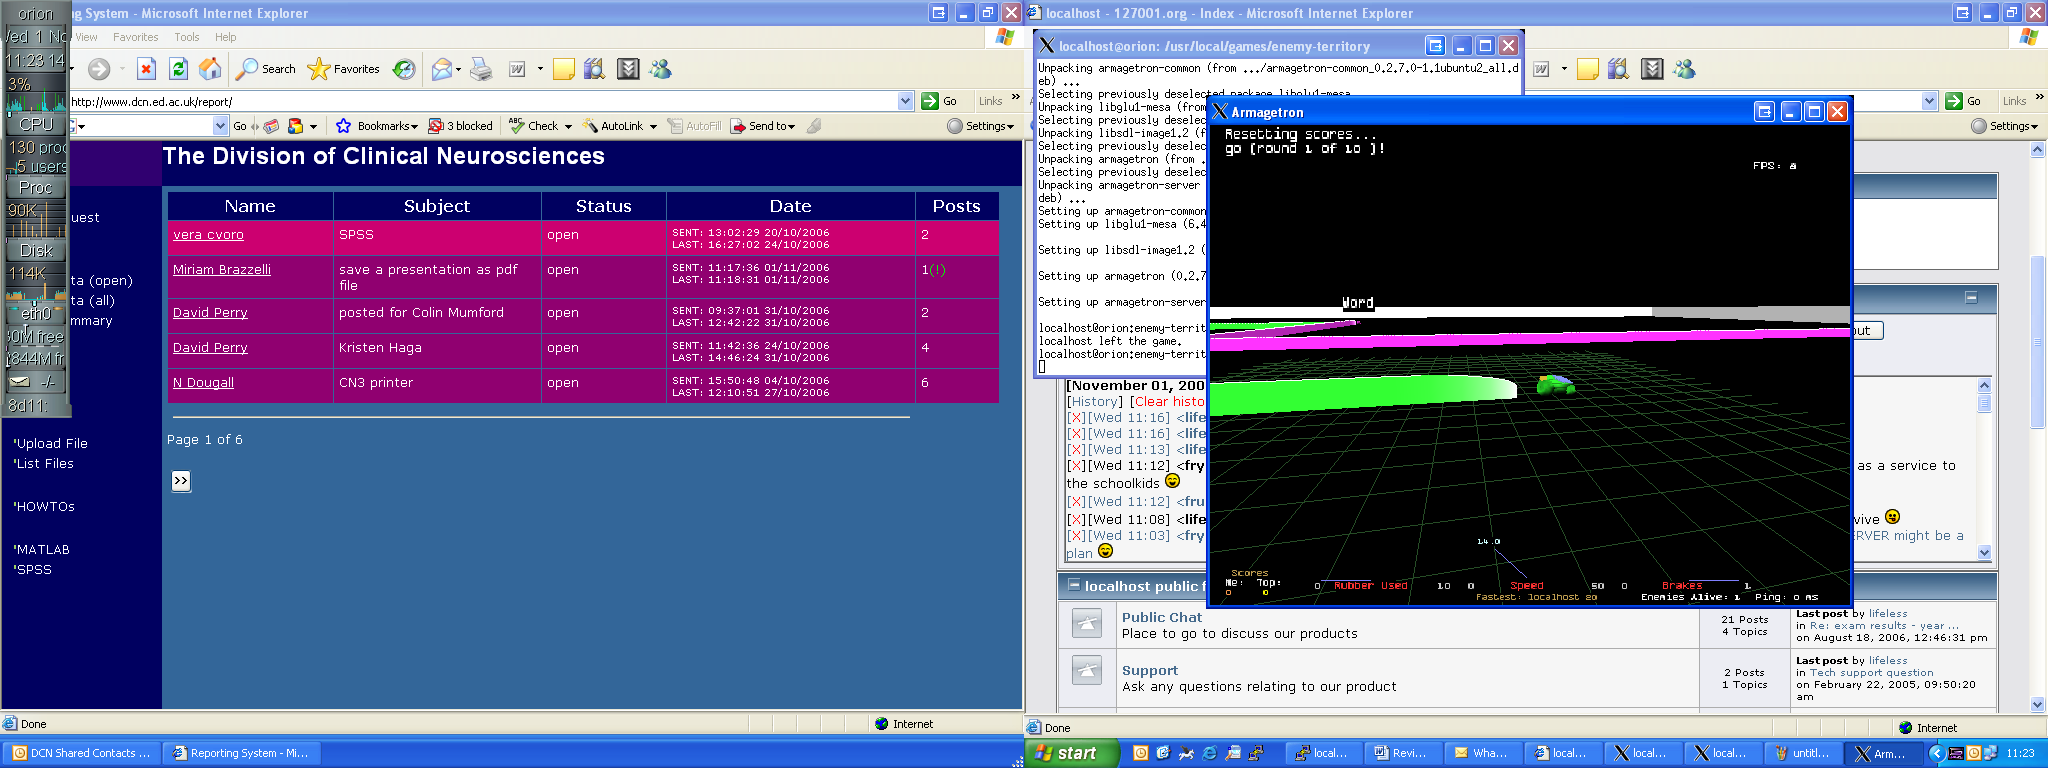Refresh the Reporting System page
The width and height of the screenshot is (2048, 768).
pyautogui.click(x=178, y=69)
